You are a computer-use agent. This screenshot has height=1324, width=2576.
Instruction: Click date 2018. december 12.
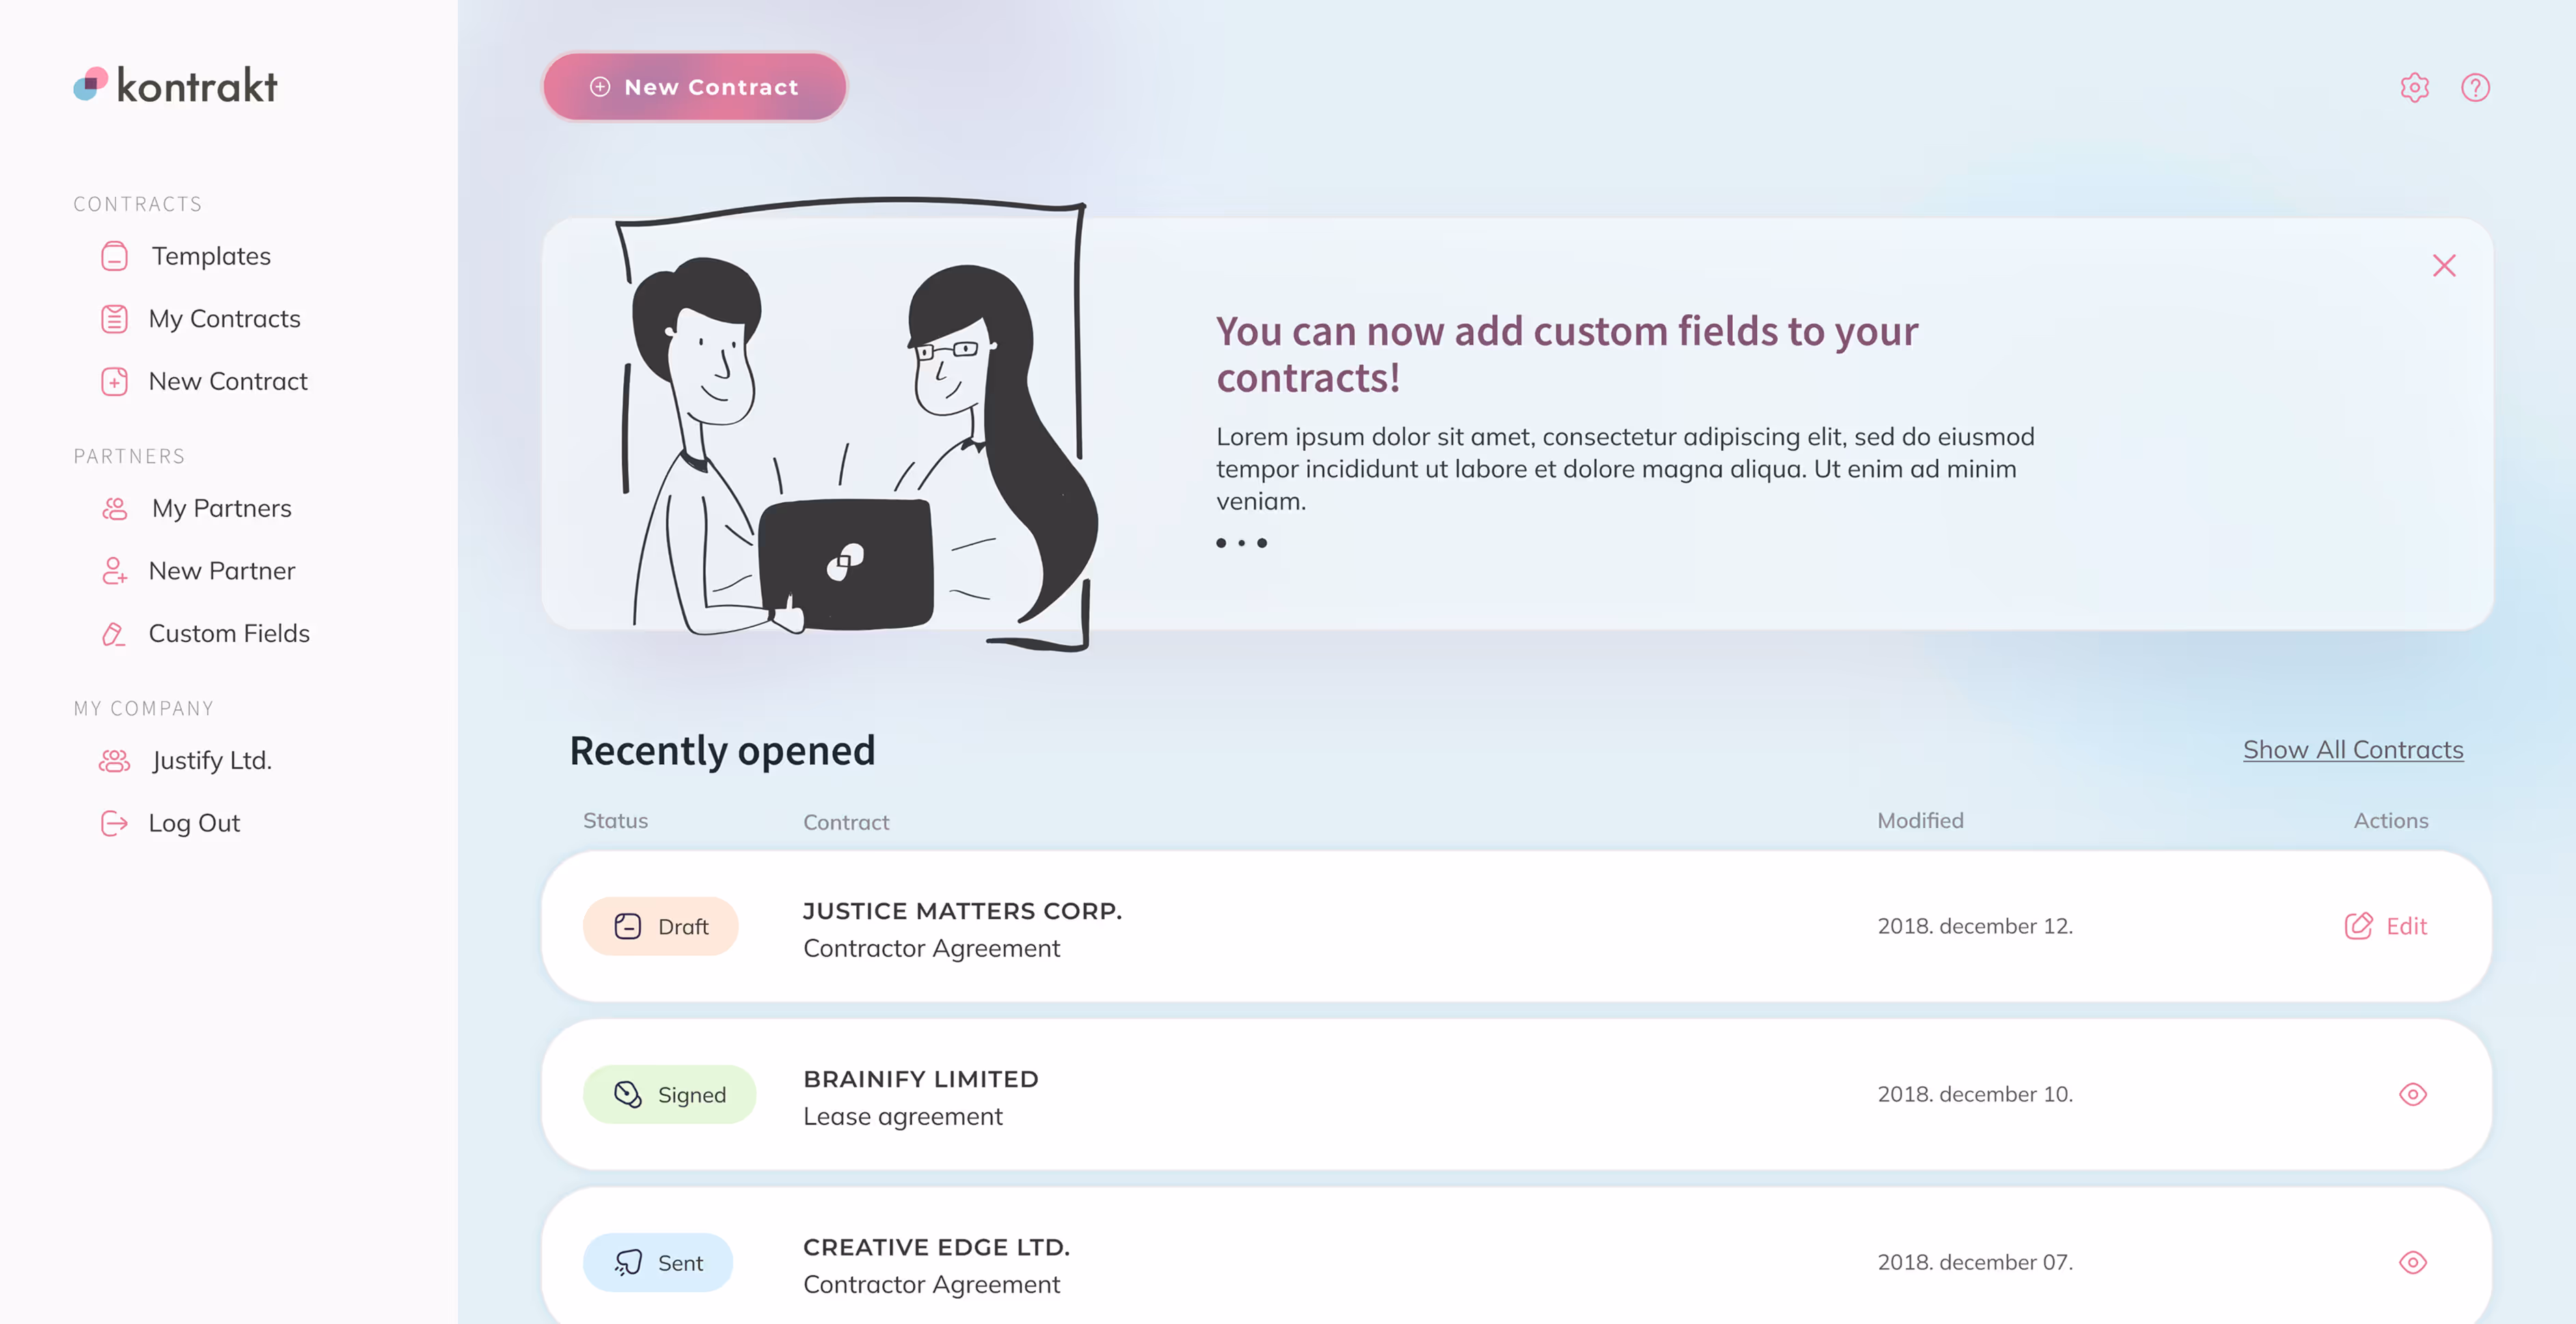pos(1975,926)
